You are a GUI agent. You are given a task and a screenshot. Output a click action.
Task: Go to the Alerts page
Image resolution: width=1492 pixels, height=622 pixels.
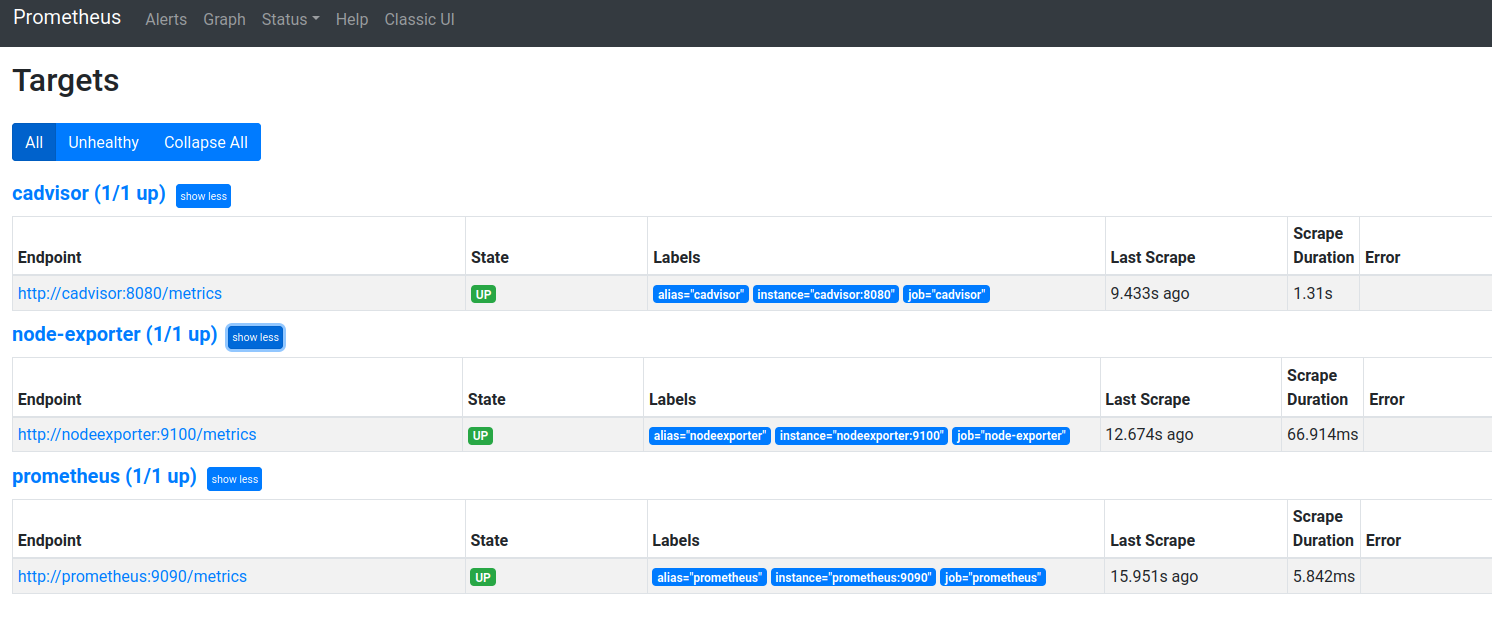click(166, 19)
